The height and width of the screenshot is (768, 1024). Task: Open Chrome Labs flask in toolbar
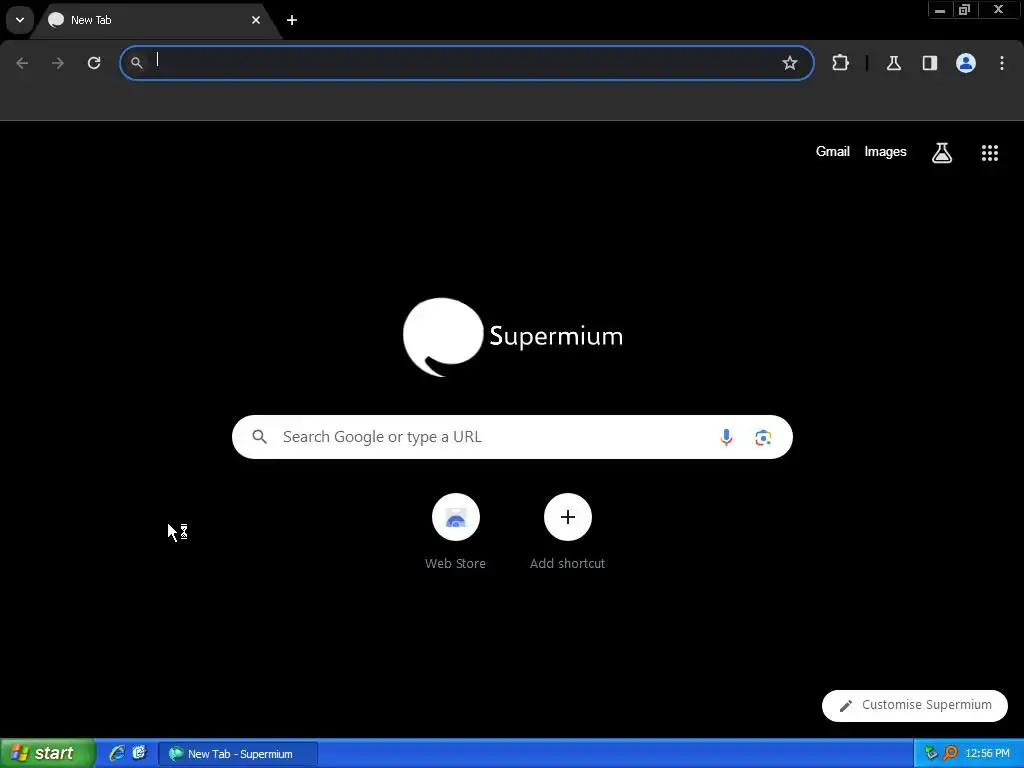tap(893, 63)
